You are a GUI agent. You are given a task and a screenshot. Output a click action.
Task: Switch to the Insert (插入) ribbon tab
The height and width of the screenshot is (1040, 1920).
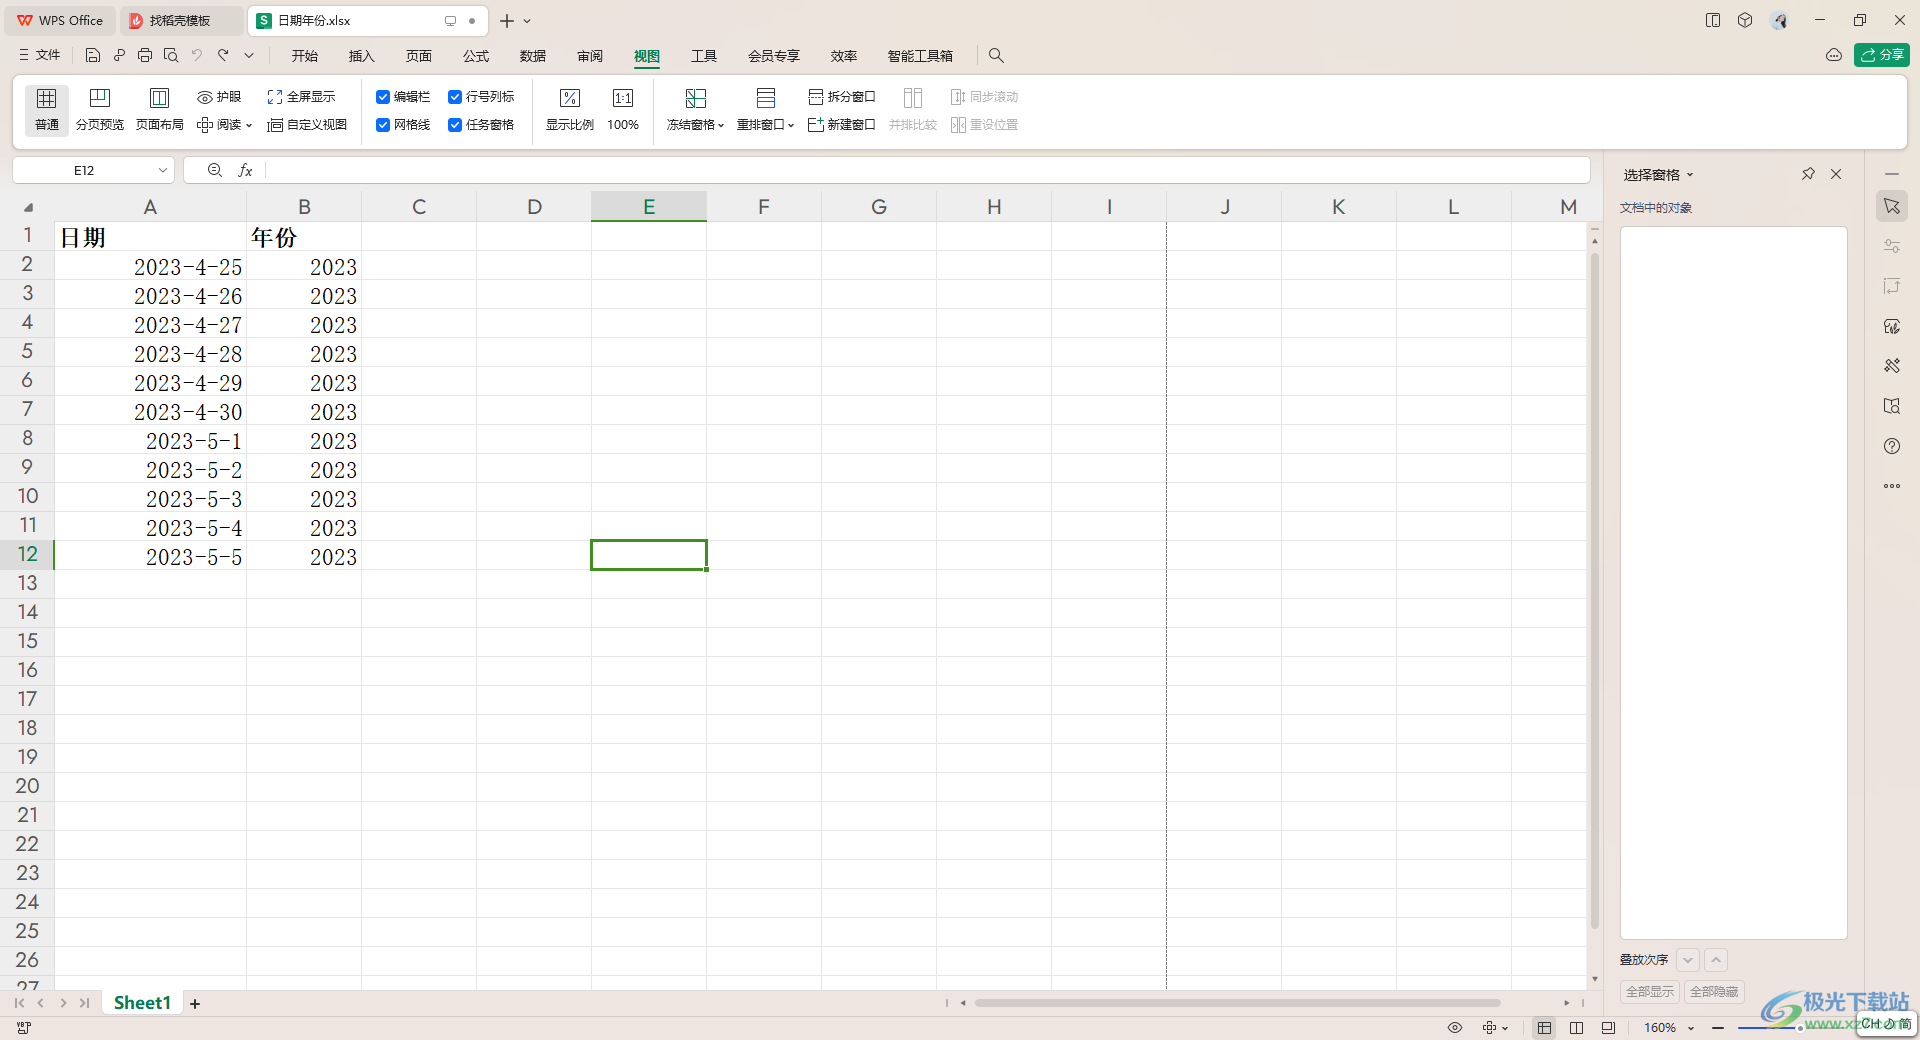tap(361, 56)
